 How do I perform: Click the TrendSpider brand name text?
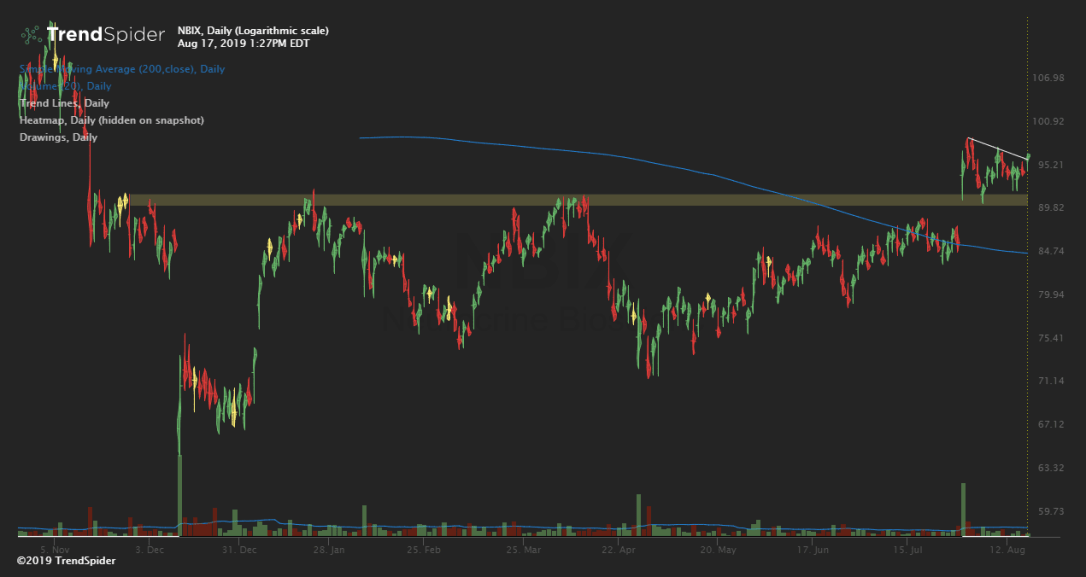pos(106,35)
